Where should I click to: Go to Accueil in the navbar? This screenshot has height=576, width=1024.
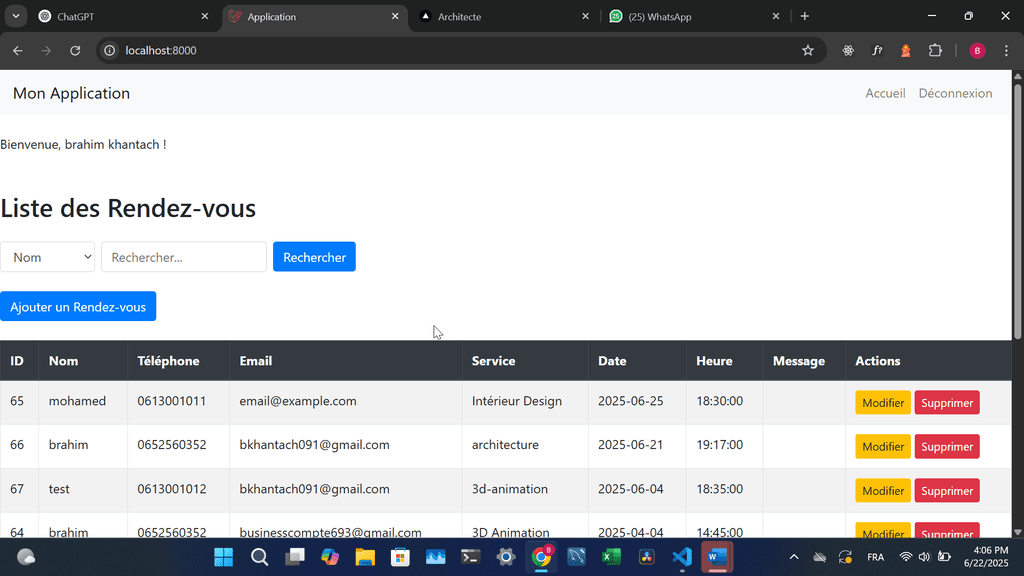pos(885,93)
